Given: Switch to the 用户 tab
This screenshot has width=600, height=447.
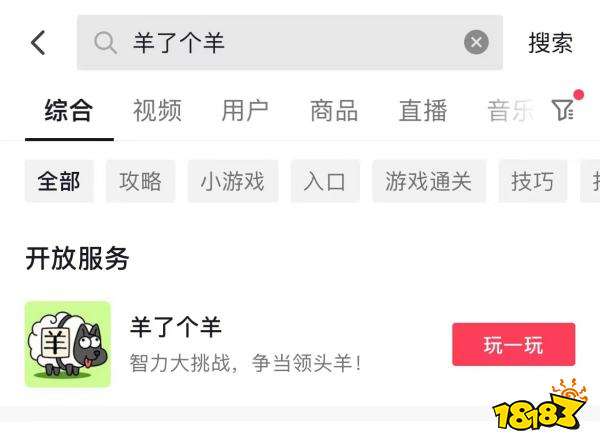Looking at the screenshot, I should coord(245,110).
